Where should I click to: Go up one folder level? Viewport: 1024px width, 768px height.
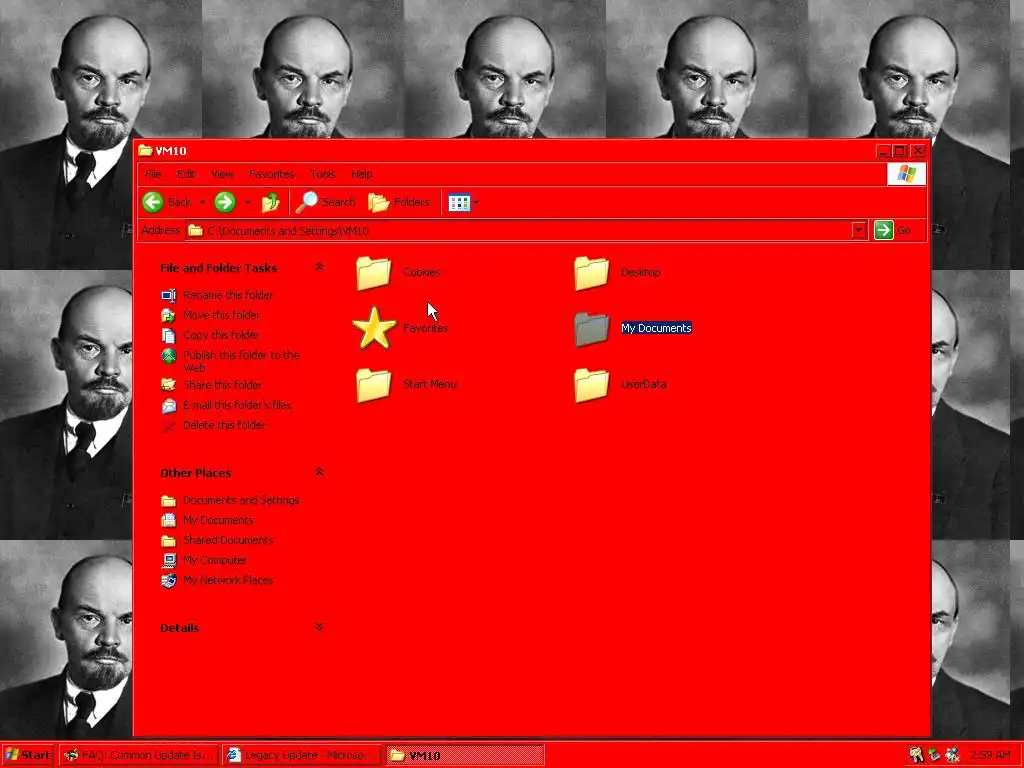(270, 202)
